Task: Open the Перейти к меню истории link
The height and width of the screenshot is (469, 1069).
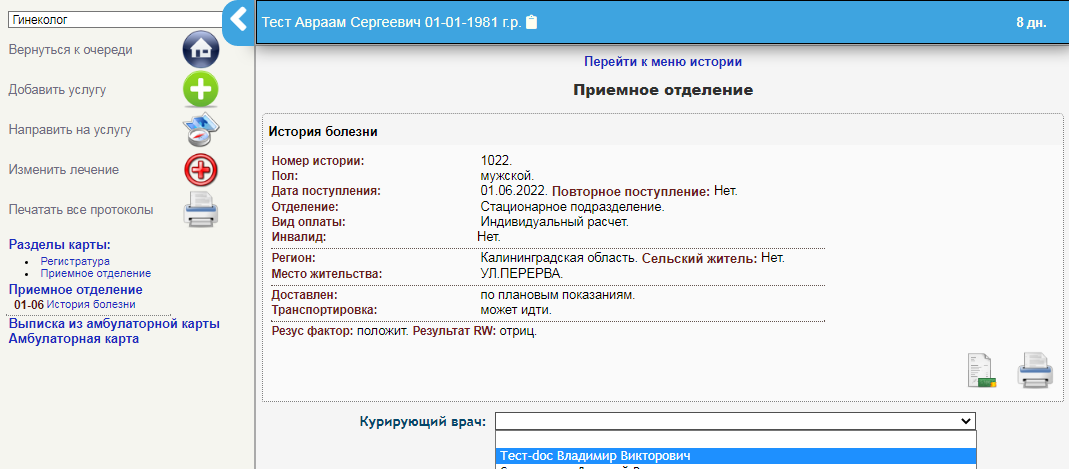Action: (x=662, y=62)
